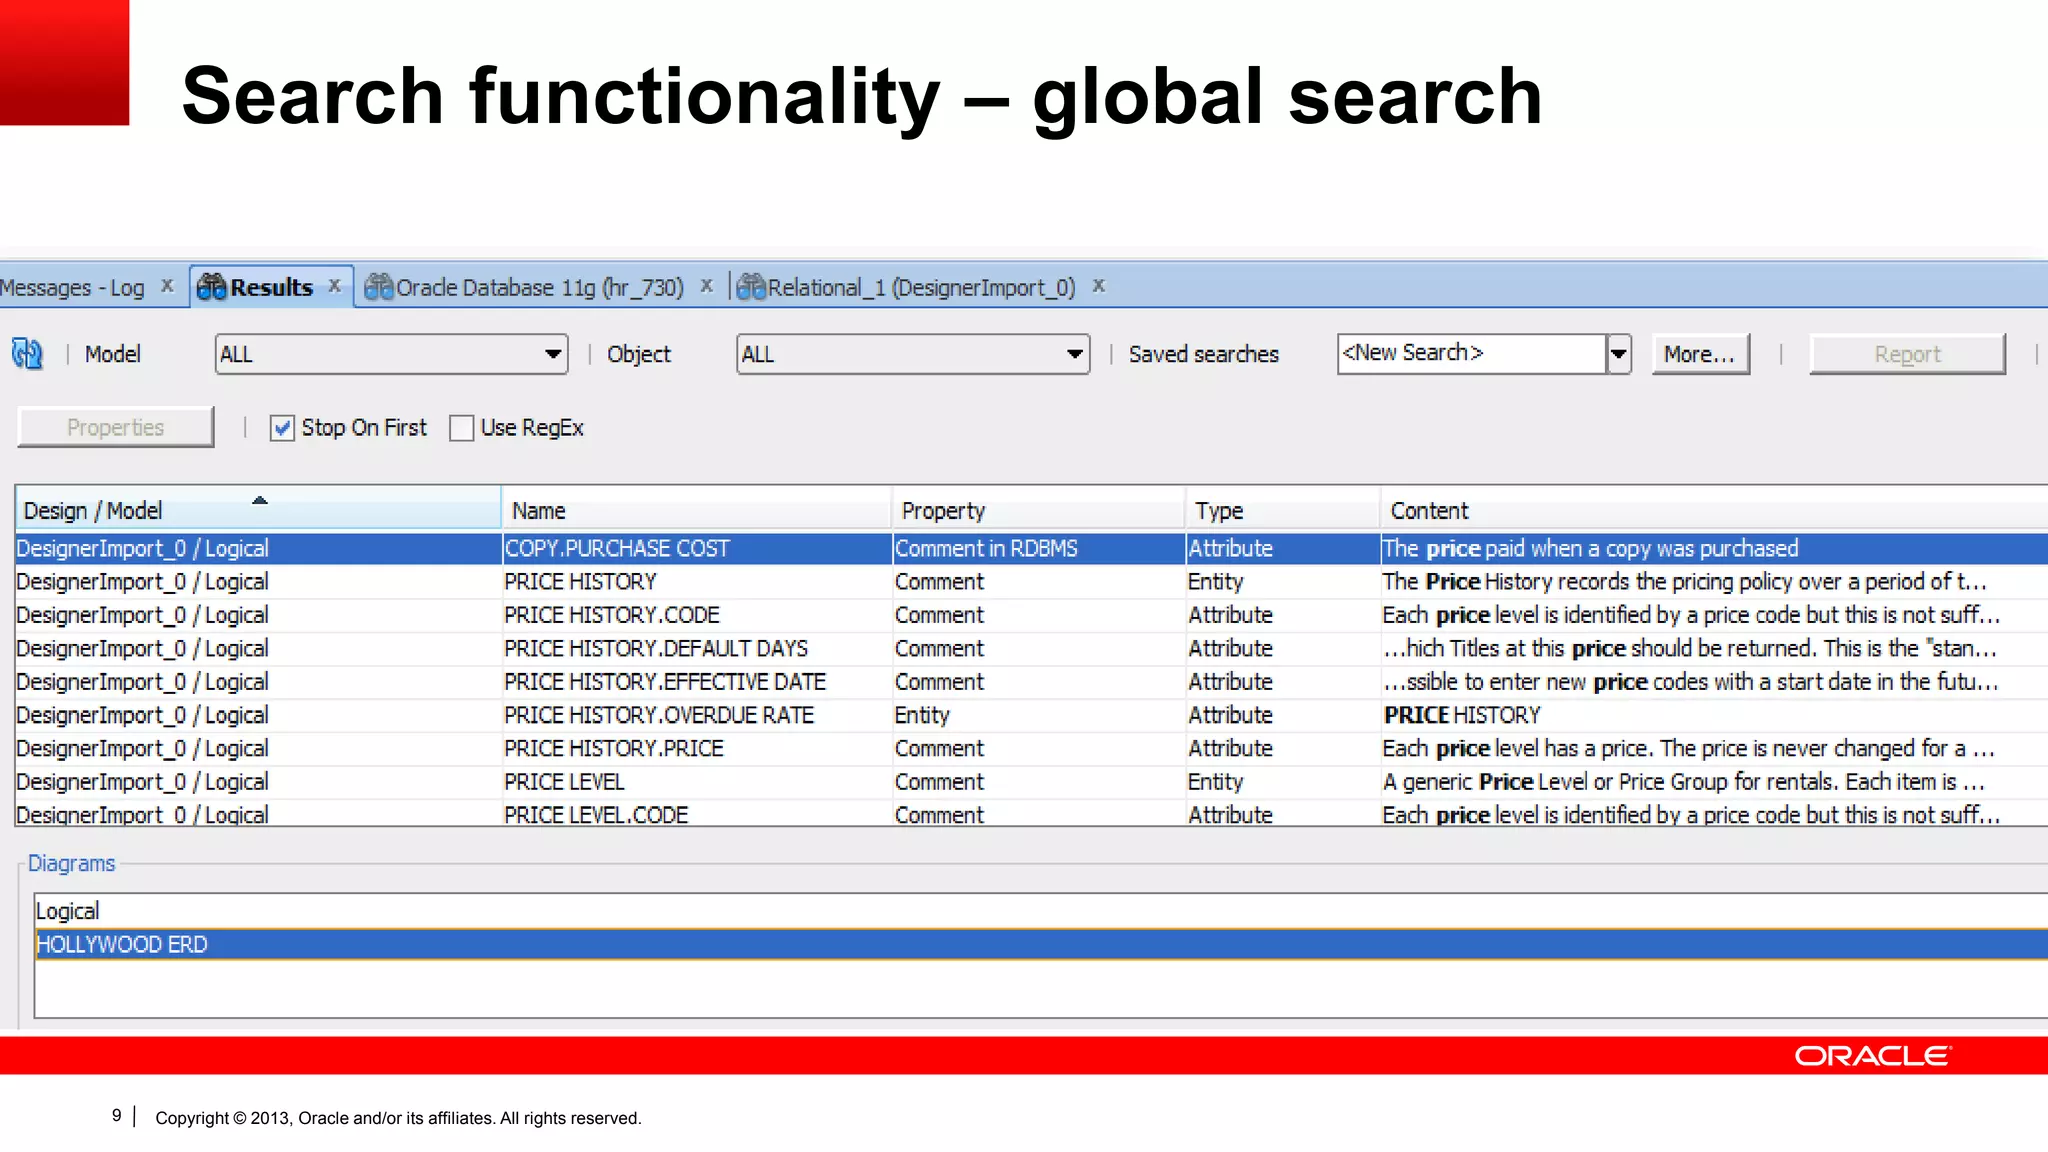
Task: Open the Relational_1 (DesignerImport_0) tab
Action: (x=921, y=288)
